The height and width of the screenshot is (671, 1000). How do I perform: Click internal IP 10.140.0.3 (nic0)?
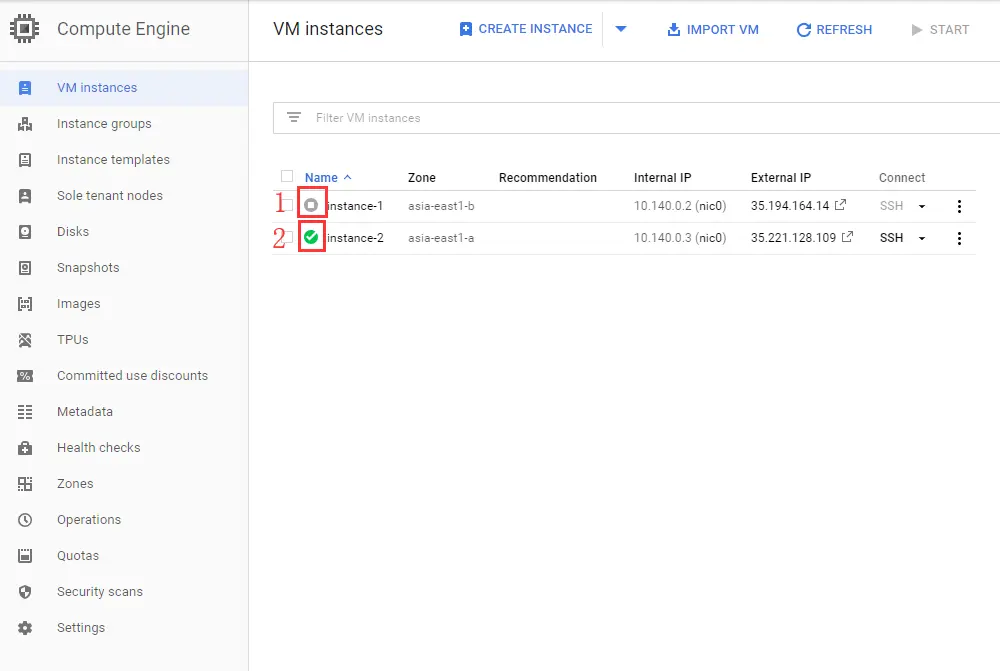[x=680, y=238]
